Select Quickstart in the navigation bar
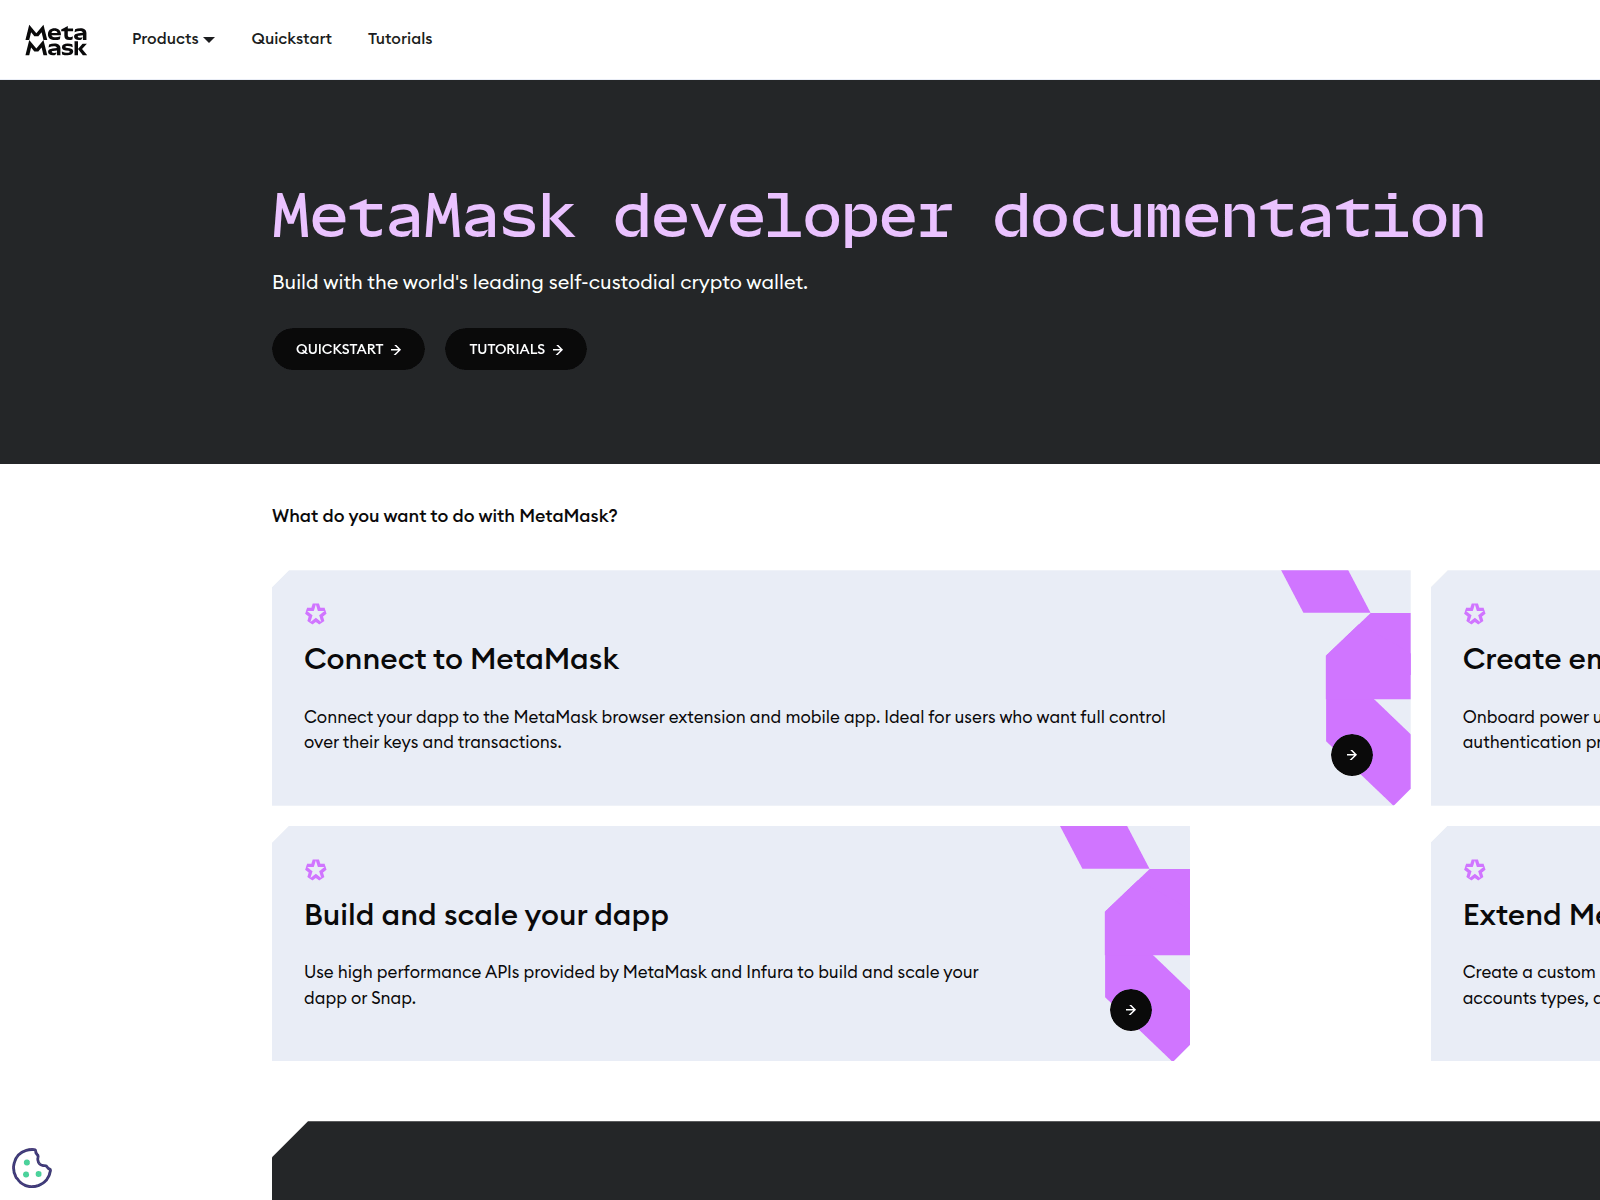The width and height of the screenshot is (1600, 1200). 291,39
